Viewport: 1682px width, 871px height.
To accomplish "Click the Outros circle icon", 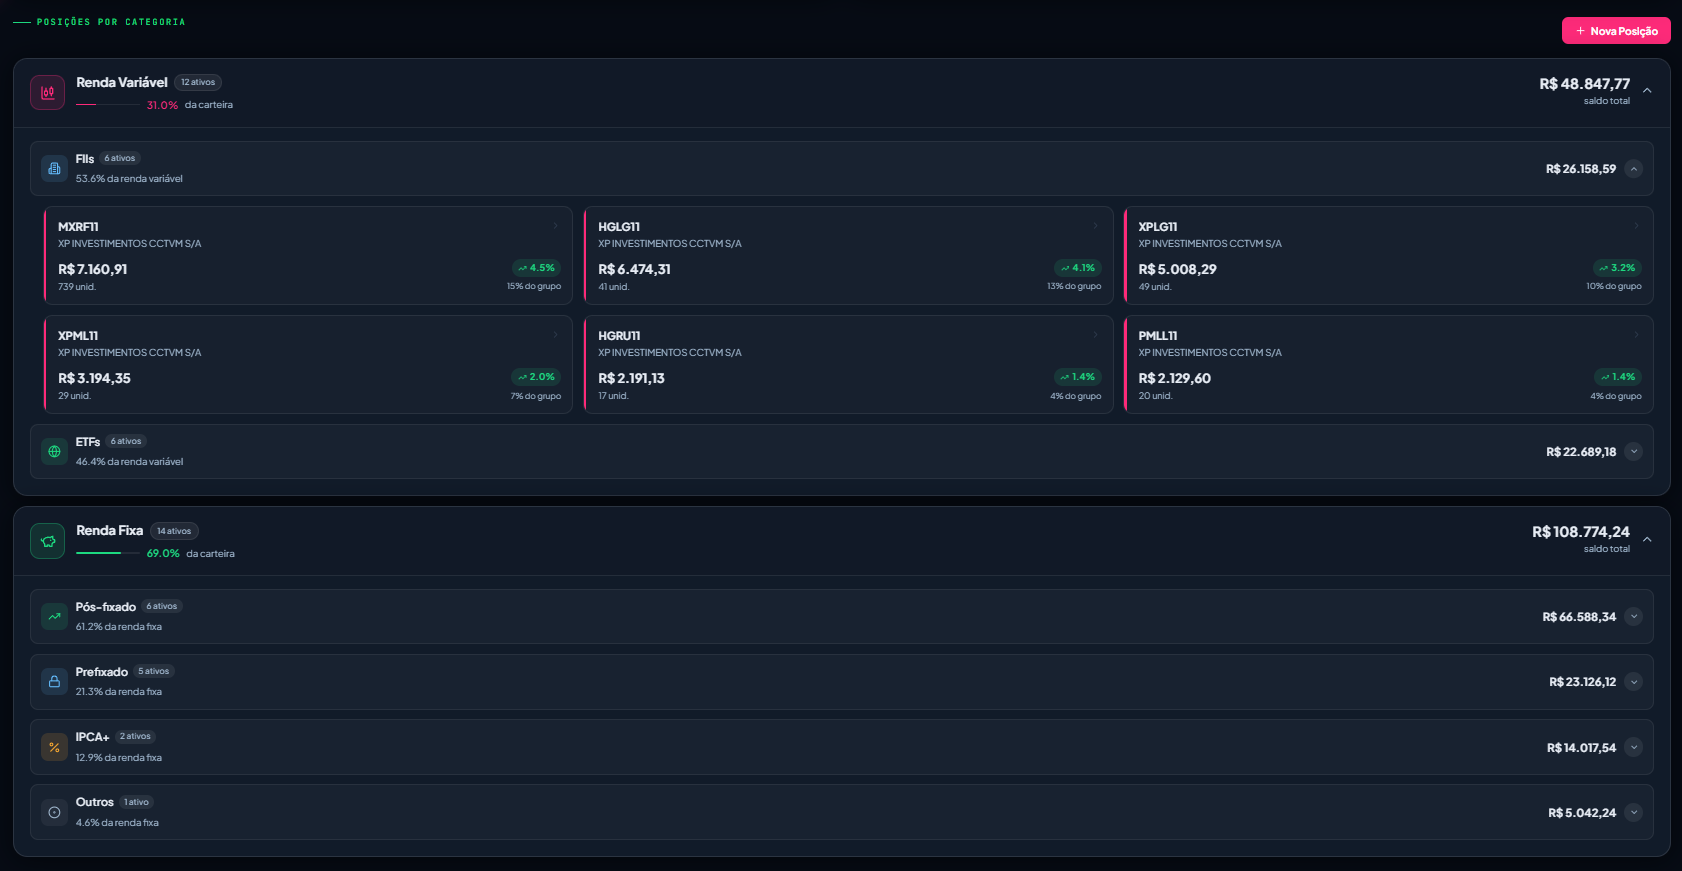I will point(54,812).
